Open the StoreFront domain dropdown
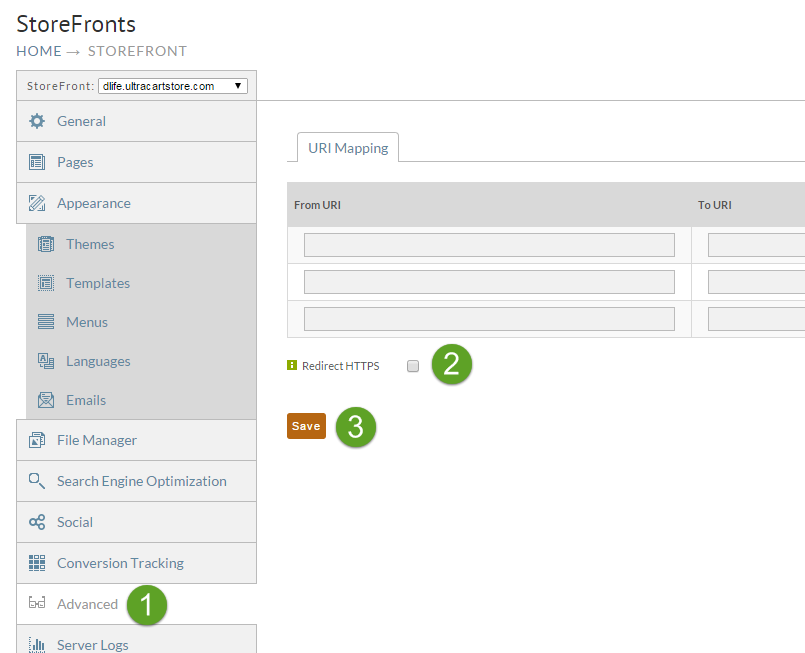805x653 pixels. tap(173, 86)
